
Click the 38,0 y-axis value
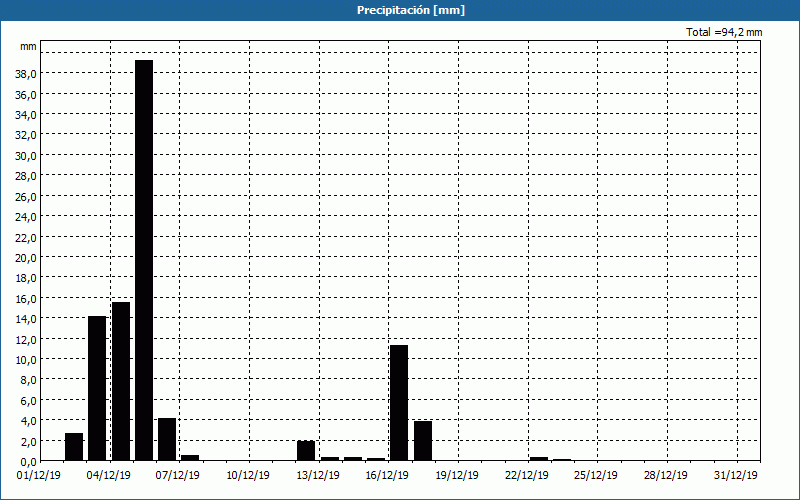pyautogui.click(x=26, y=74)
